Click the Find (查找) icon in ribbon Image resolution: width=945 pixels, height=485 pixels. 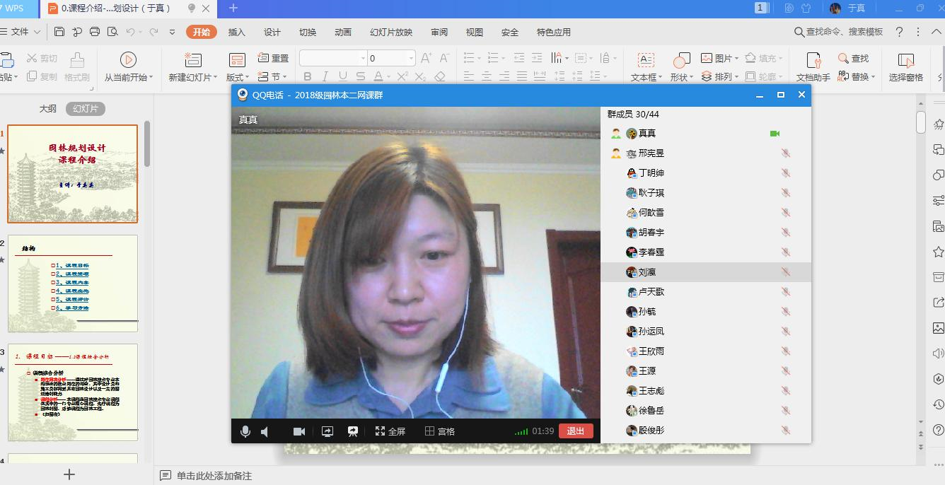click(854, 59)
